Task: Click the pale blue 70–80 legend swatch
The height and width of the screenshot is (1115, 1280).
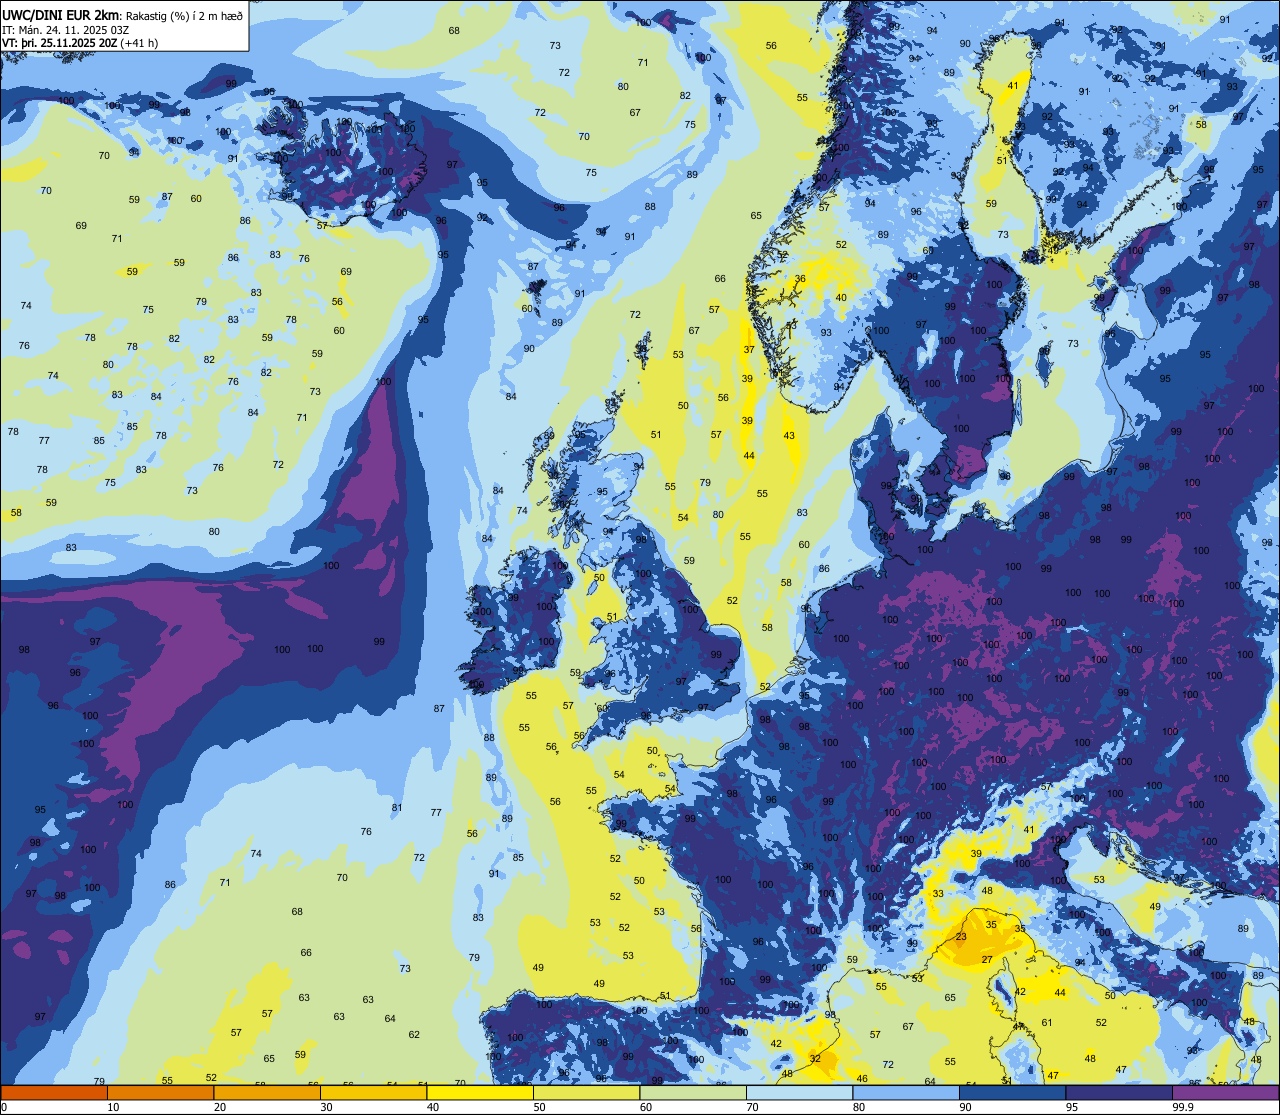Action: [x=800, y=1092]
